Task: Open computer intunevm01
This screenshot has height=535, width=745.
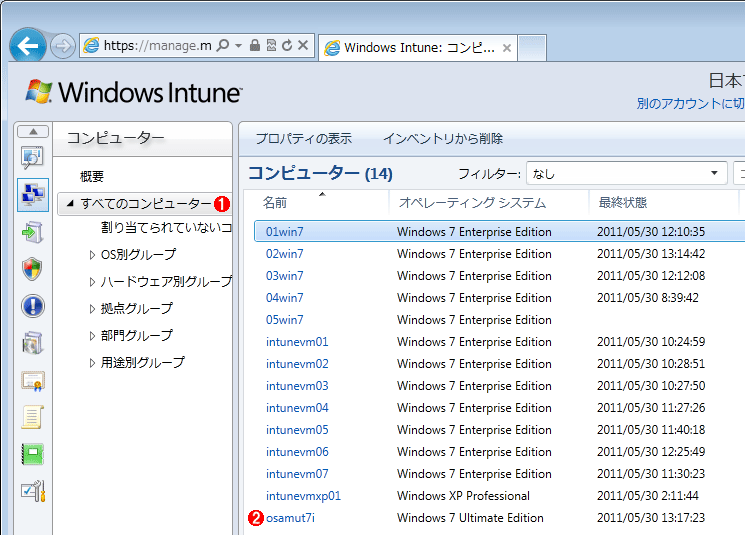Action: click(x=297, y=342)
